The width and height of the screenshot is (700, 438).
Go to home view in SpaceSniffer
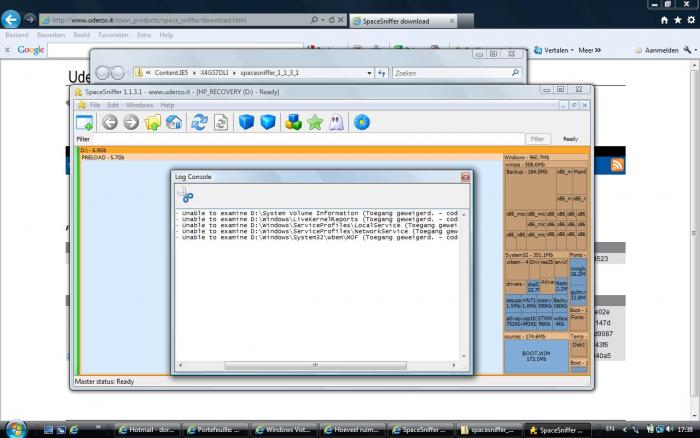coord(174,122)
